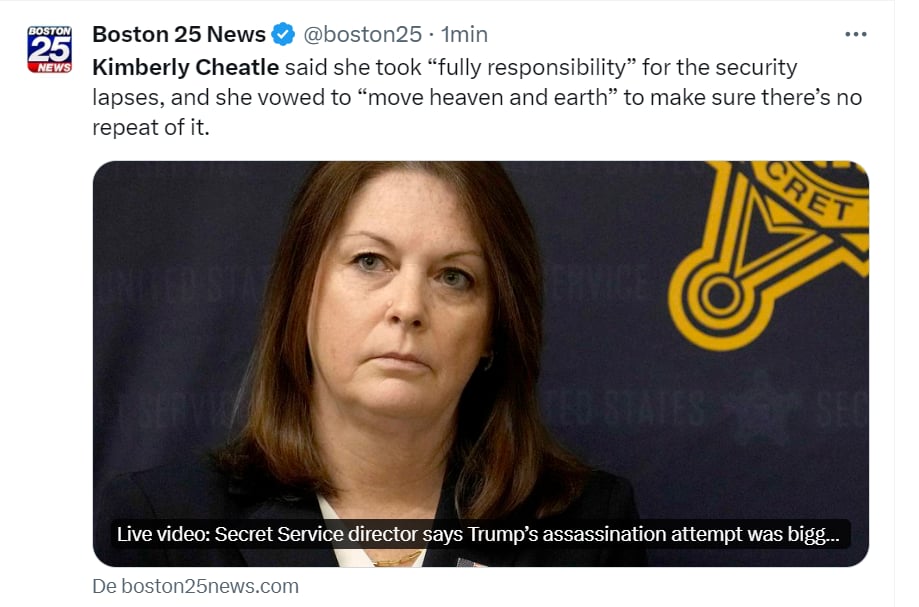Screen dimensions: 919x607
Task: Click the red NEWS banner on the avatar
Action: point(51,68)
